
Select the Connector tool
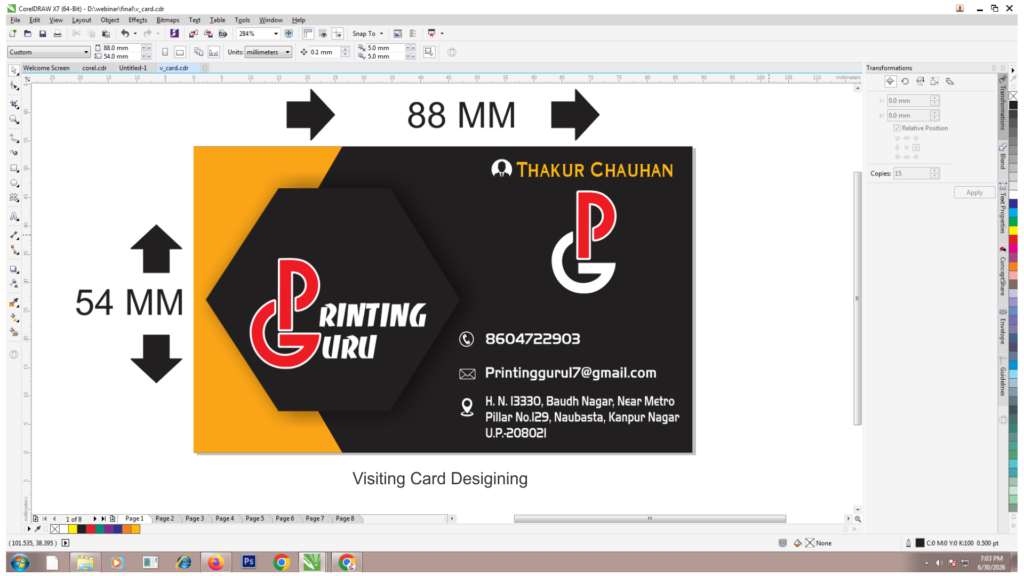(14, 251)
